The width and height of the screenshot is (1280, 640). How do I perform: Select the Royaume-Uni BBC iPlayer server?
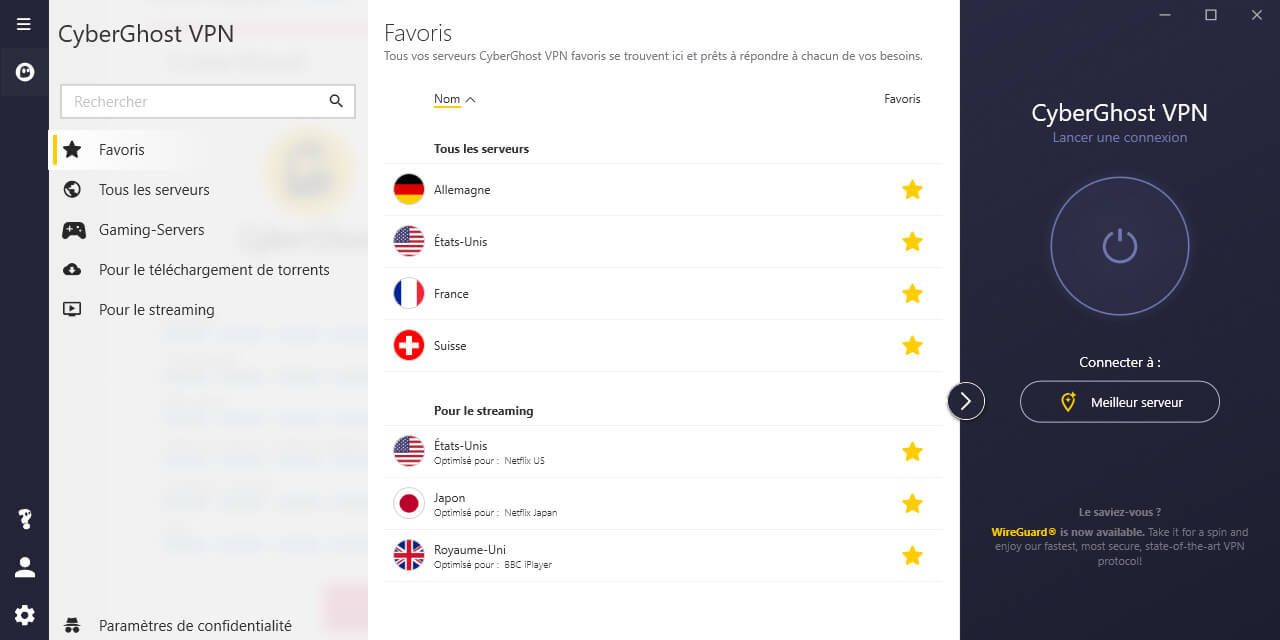tap(663, 555)
